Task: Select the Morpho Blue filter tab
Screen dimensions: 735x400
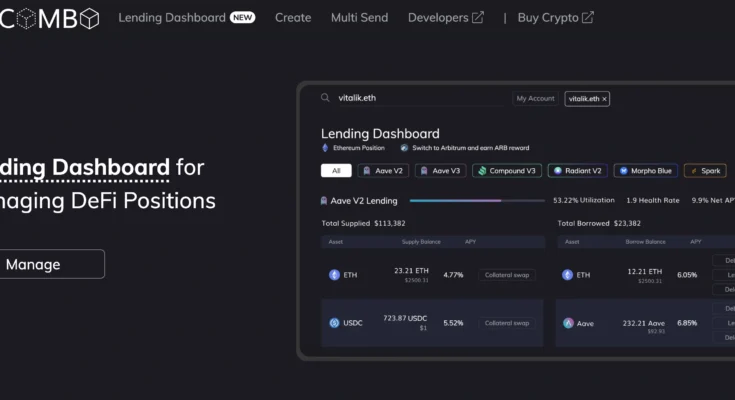Action: click(646, 171)
